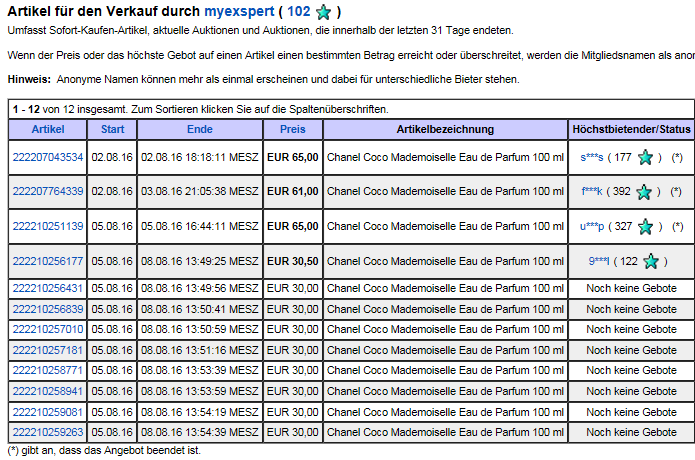Open item number 222210259263
The height and width of the screenshot is (460, 695).
pos(48,433)
